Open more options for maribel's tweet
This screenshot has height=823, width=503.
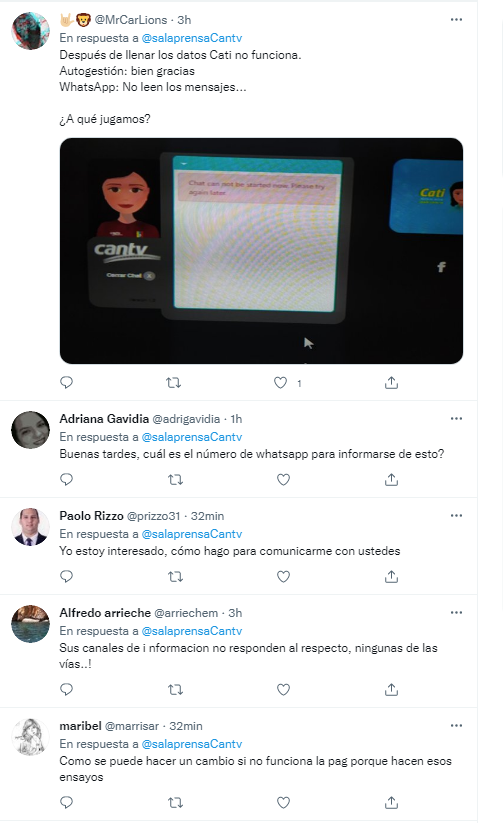click(x=456, y=725)
